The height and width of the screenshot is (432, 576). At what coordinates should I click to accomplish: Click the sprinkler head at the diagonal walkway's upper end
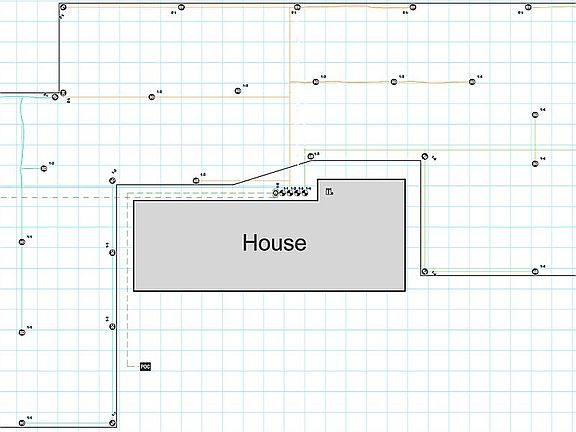tap(310, 156)
